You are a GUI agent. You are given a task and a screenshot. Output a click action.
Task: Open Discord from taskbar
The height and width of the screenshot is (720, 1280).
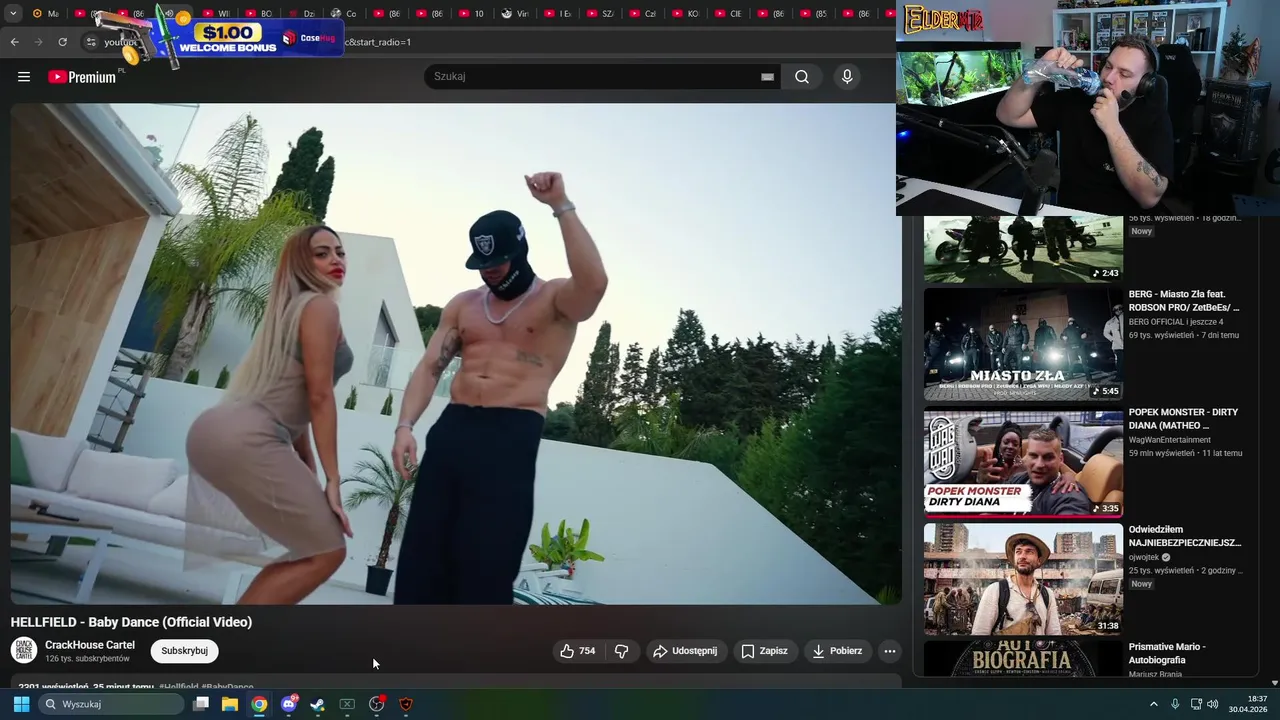coord(289,704)
